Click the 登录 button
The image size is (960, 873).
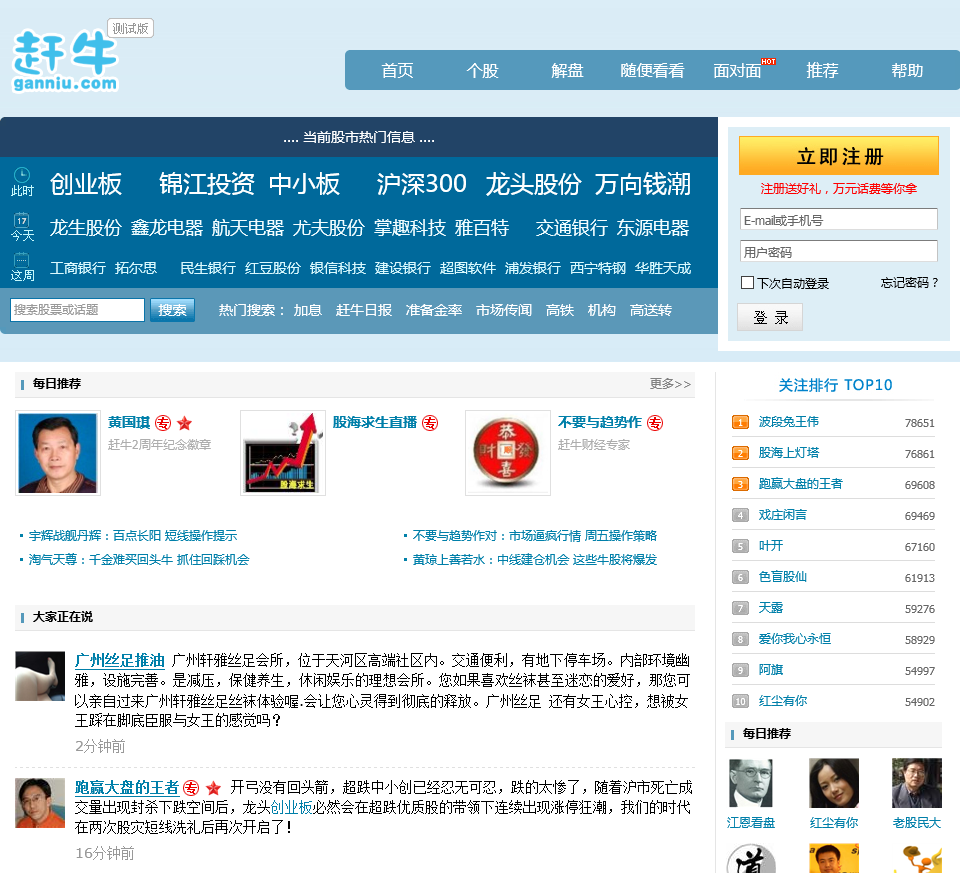770,317
